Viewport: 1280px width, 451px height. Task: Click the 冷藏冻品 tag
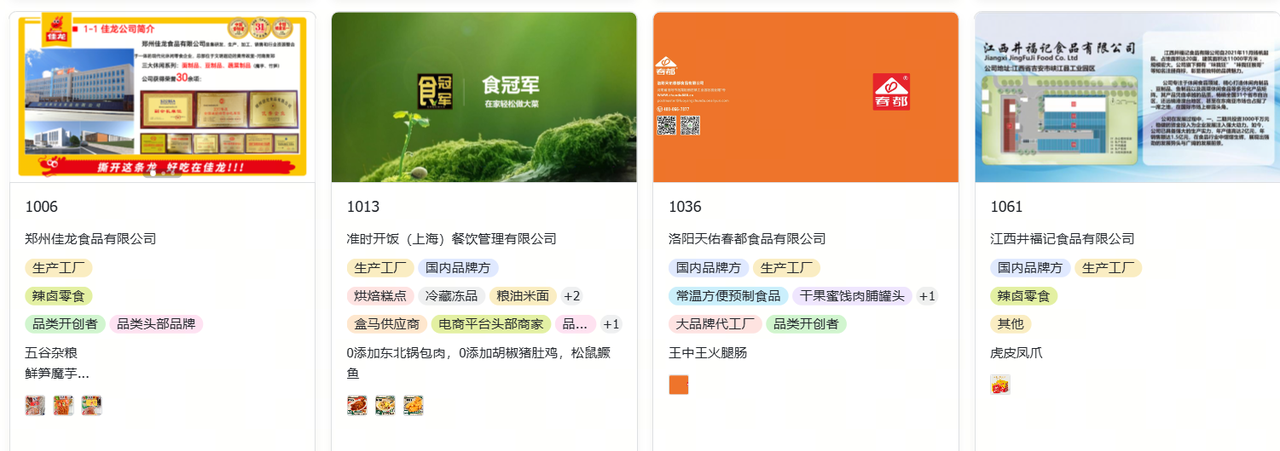point(452,296)
